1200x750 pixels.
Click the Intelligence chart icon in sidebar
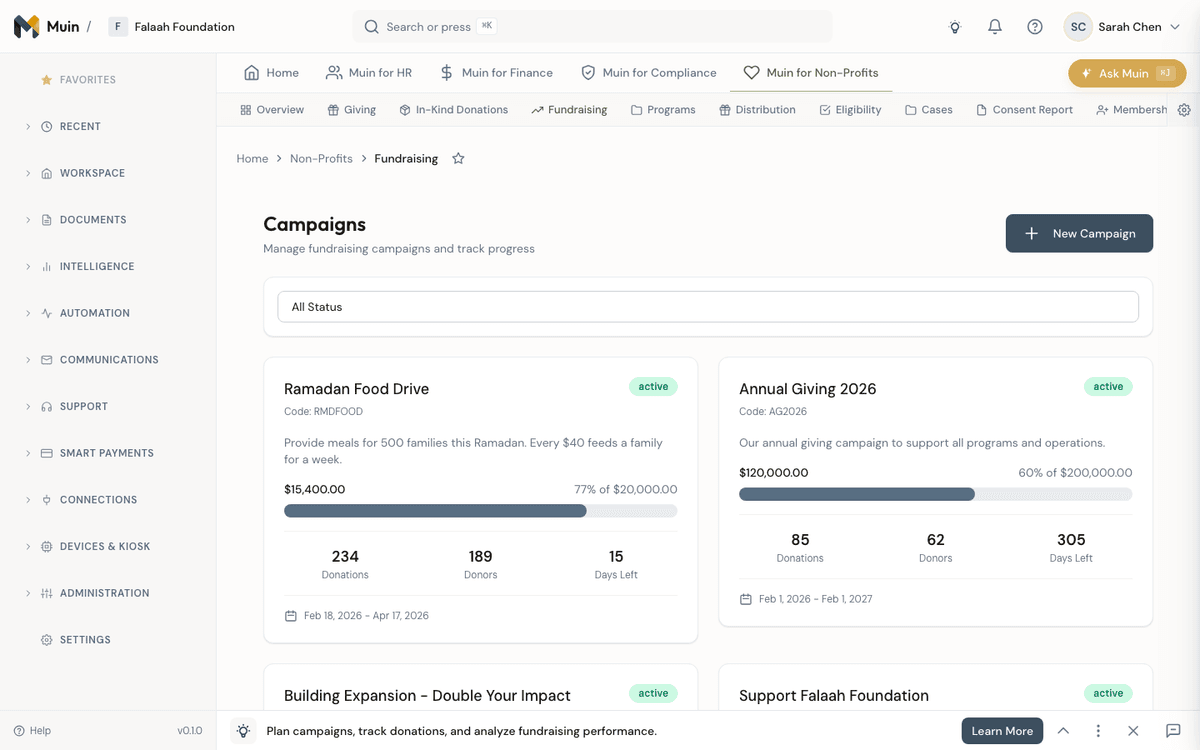pyautogui.click(x=46, y=267)
